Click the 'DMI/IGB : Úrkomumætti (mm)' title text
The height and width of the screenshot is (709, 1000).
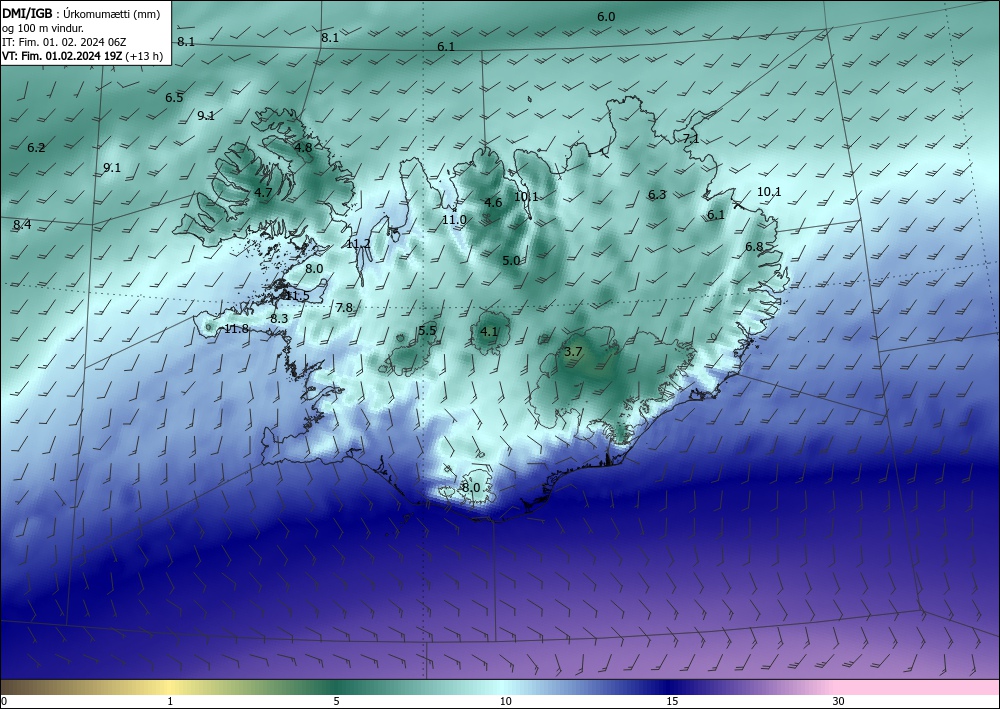click(81, 15)
